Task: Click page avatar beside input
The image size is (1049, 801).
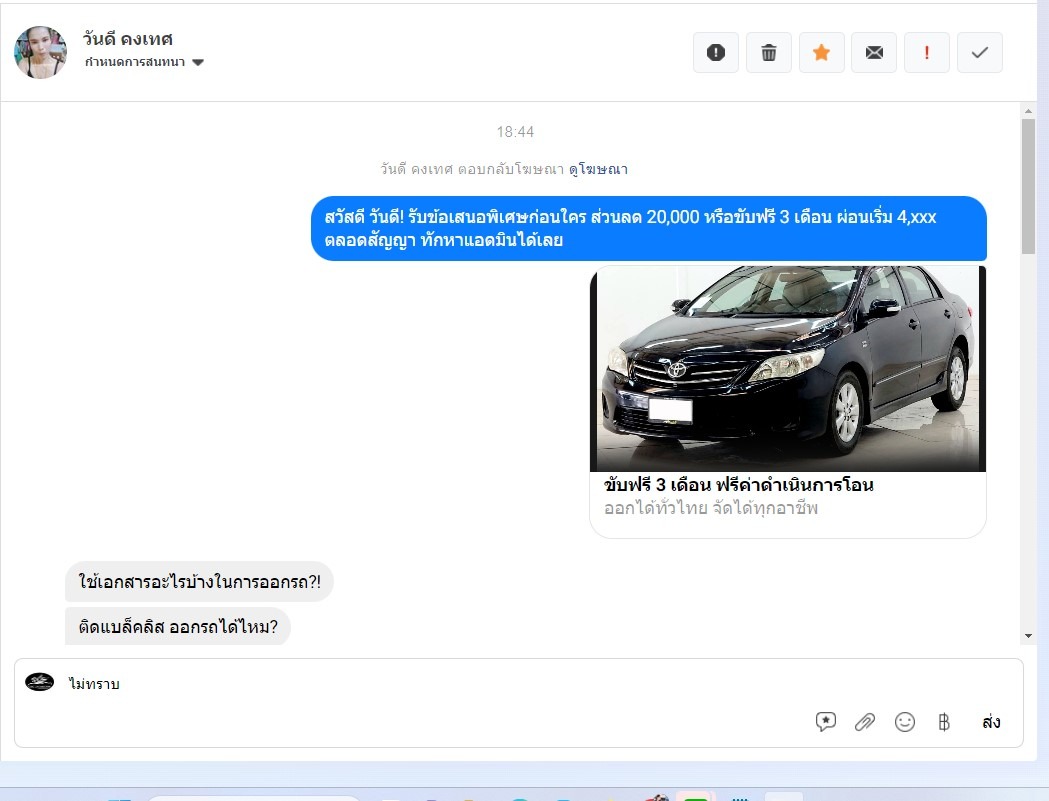Action: [x=39, y=682]
